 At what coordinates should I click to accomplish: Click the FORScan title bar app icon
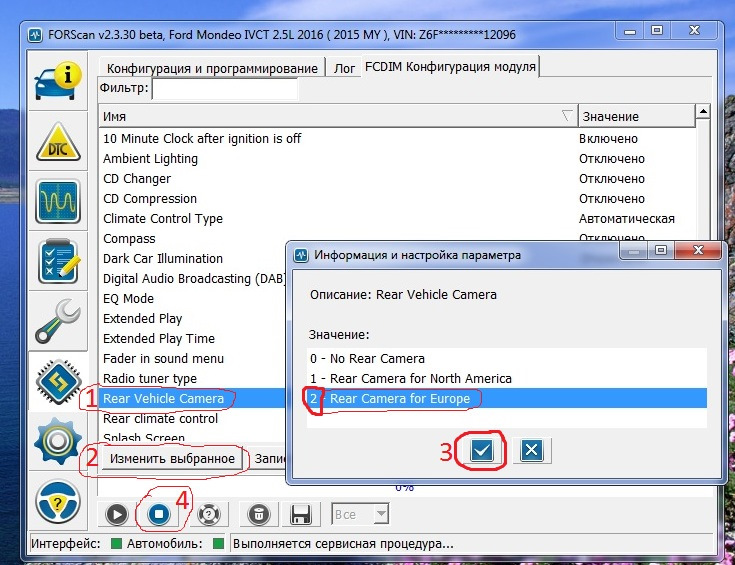tap(35, 35)
